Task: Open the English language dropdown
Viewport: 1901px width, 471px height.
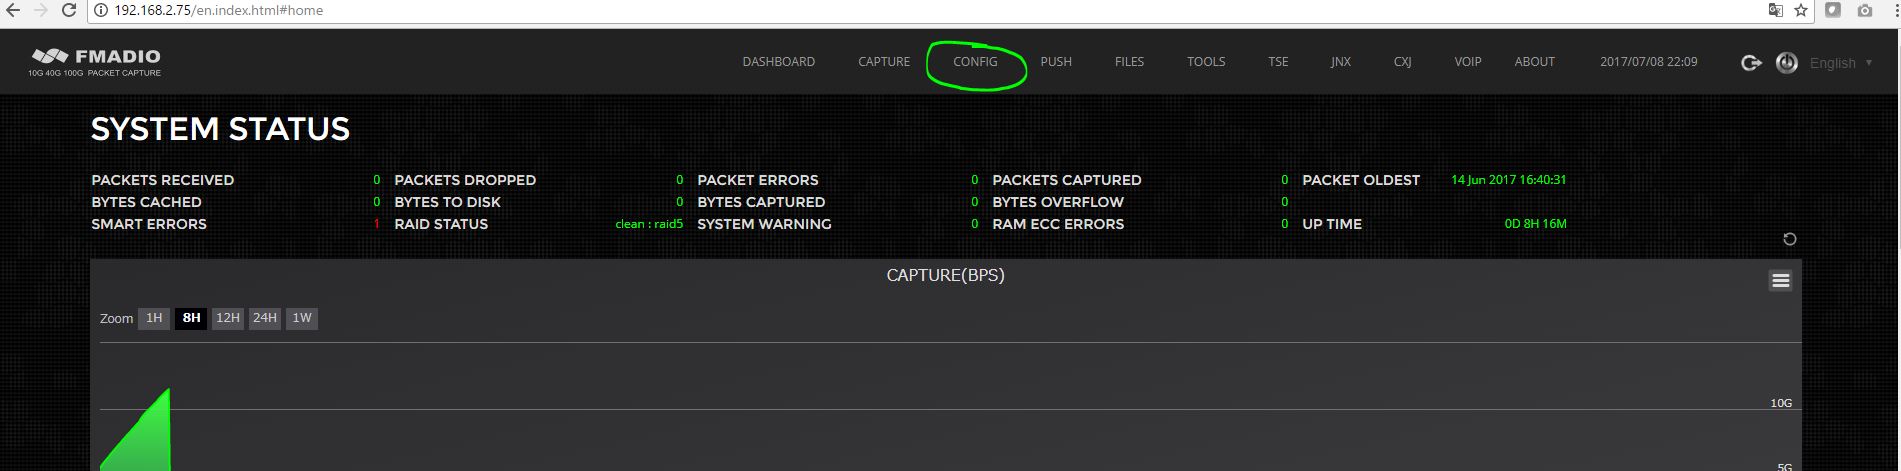Action: point(1841,62)
